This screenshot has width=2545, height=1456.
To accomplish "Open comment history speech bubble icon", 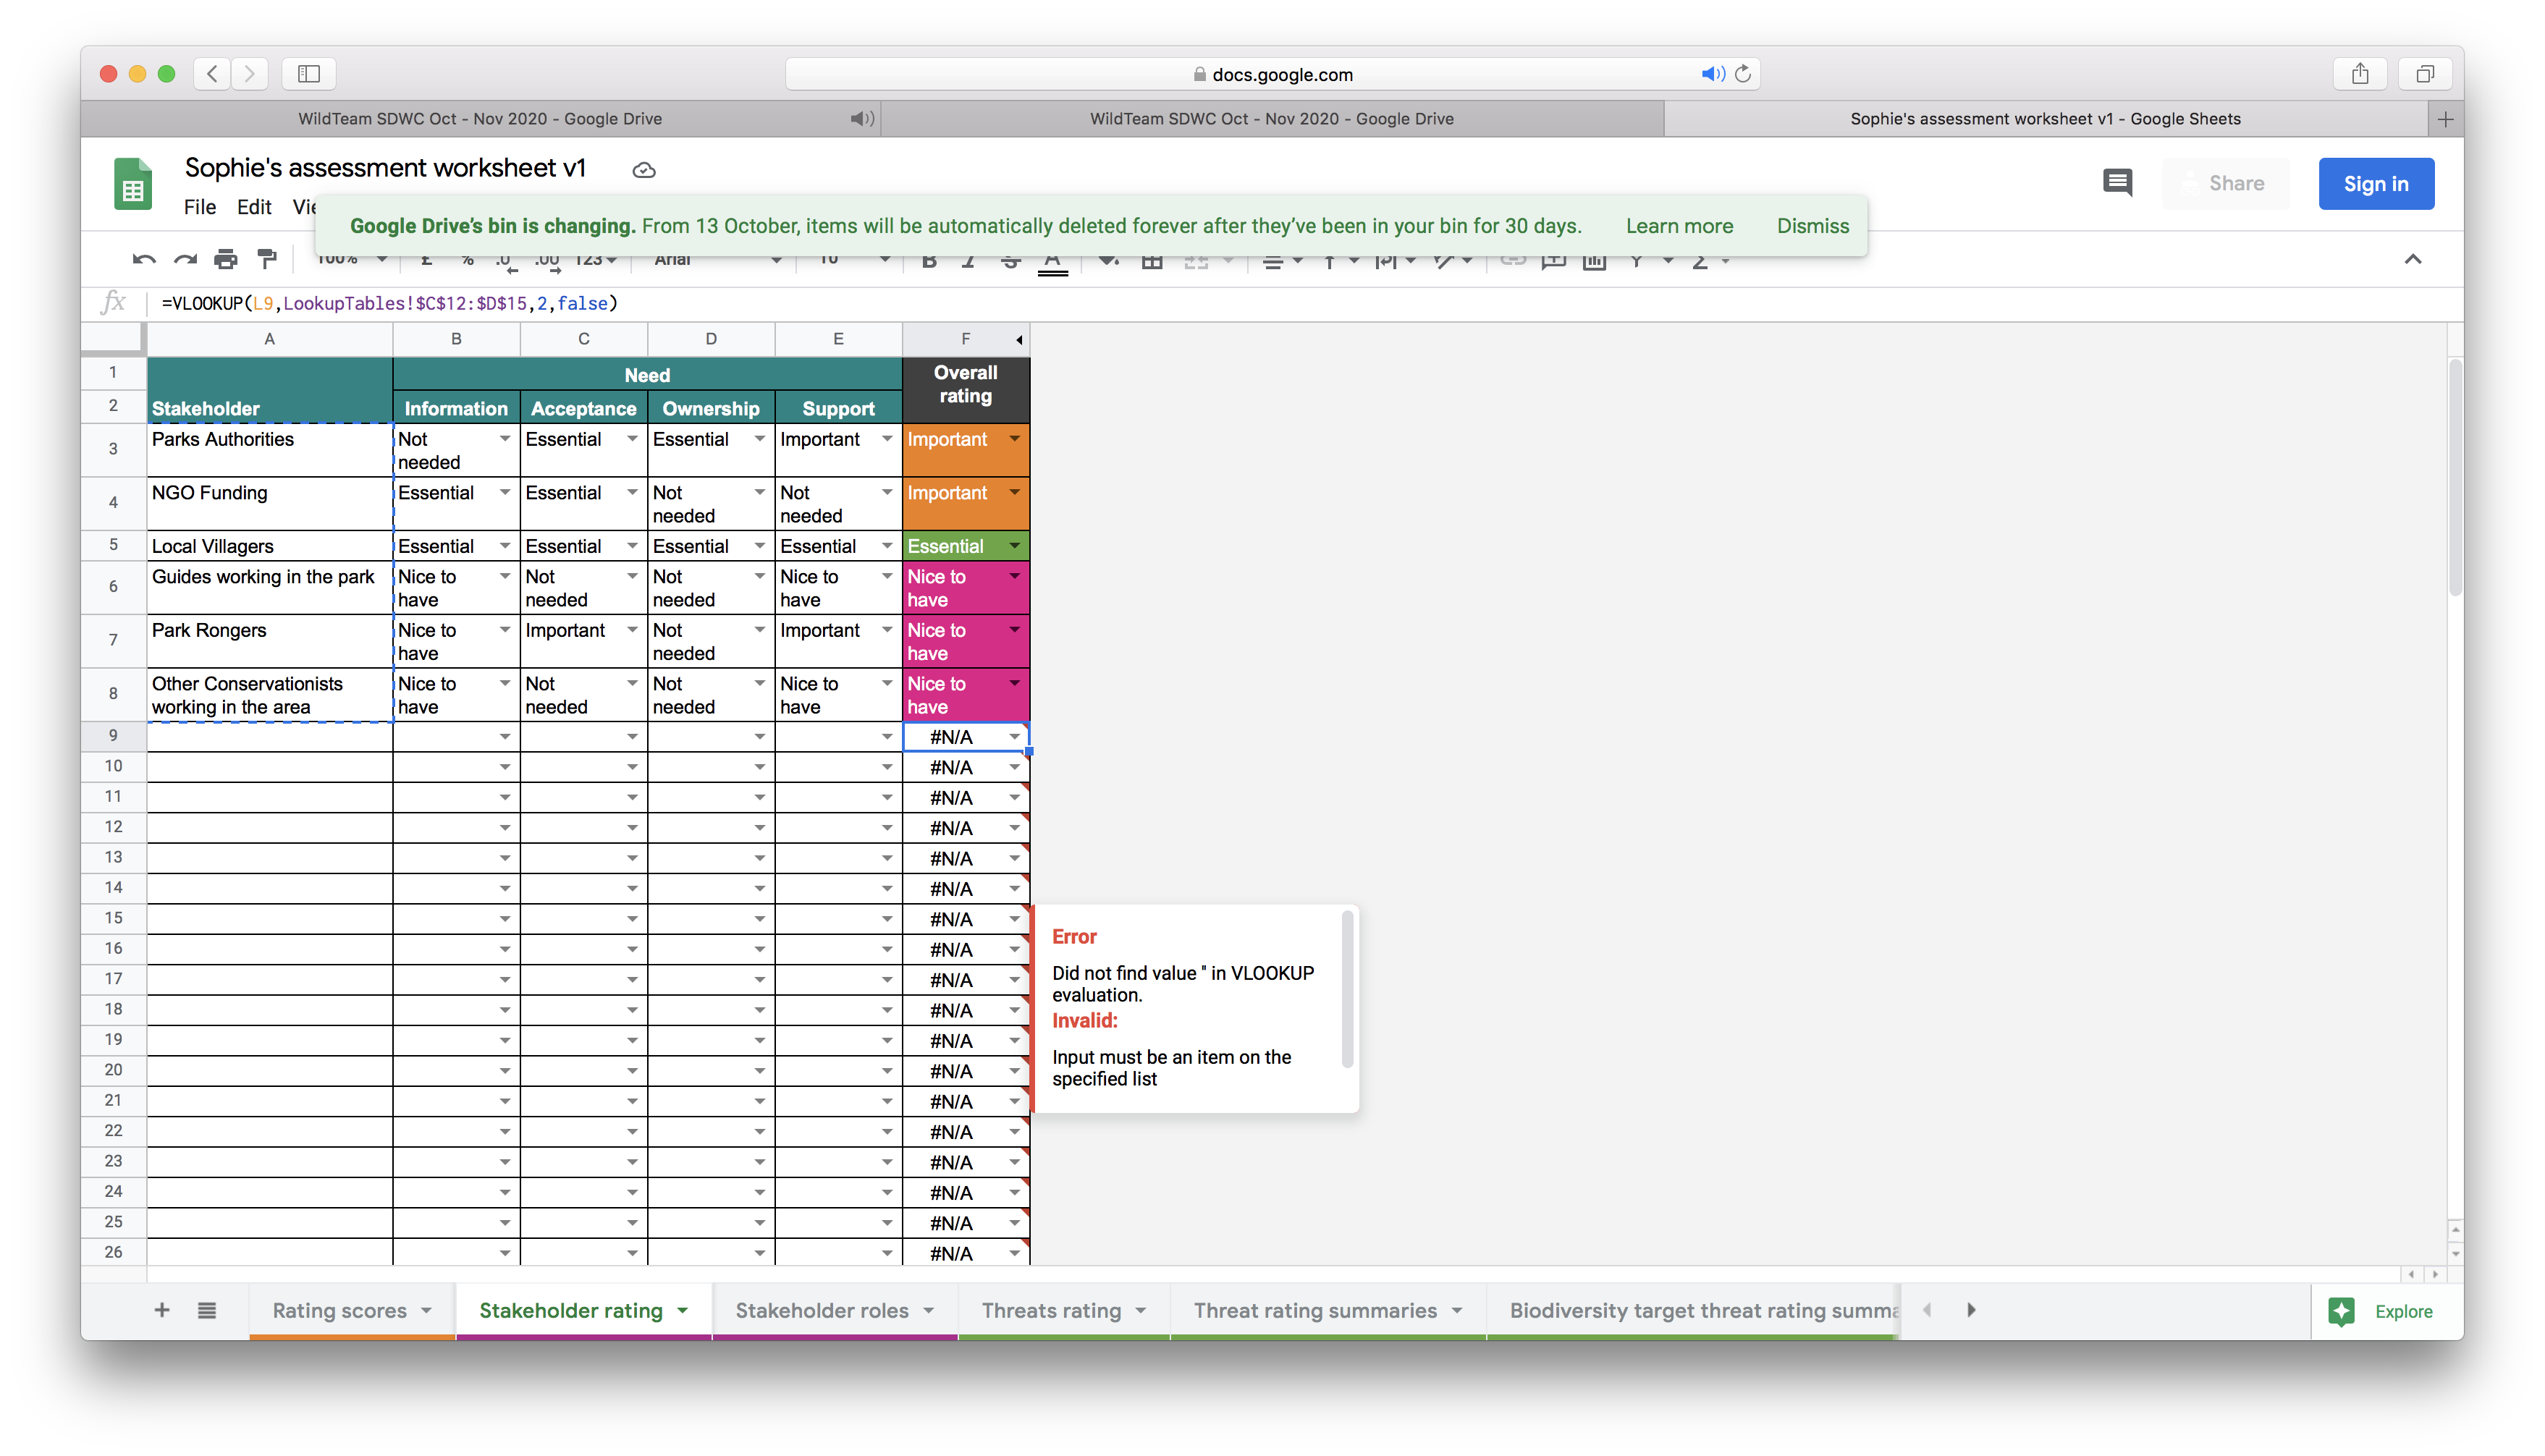I will [2117, 183].
